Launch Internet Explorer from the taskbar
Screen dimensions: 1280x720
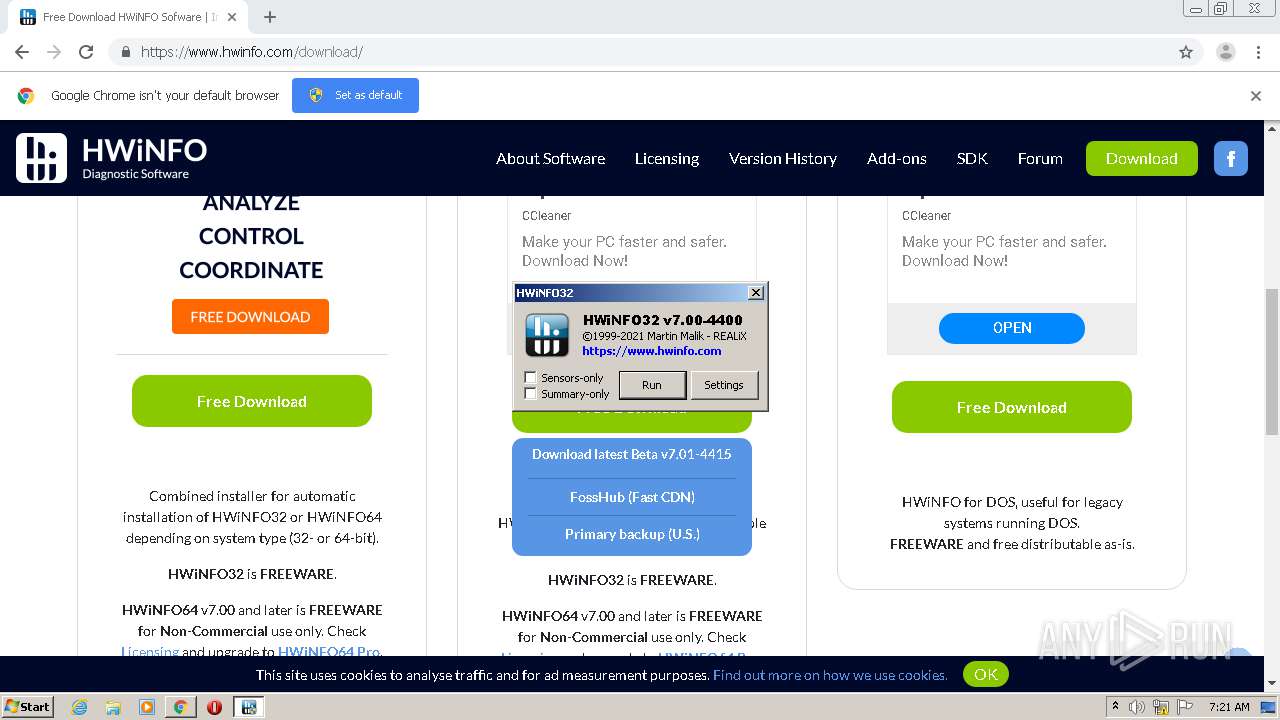[80, 707]
